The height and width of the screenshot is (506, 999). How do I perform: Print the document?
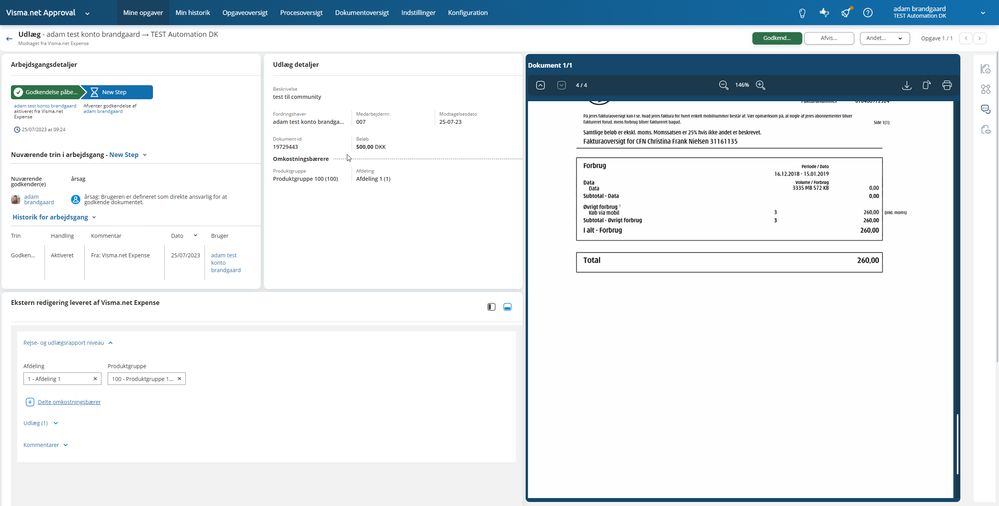coord(947,85)
